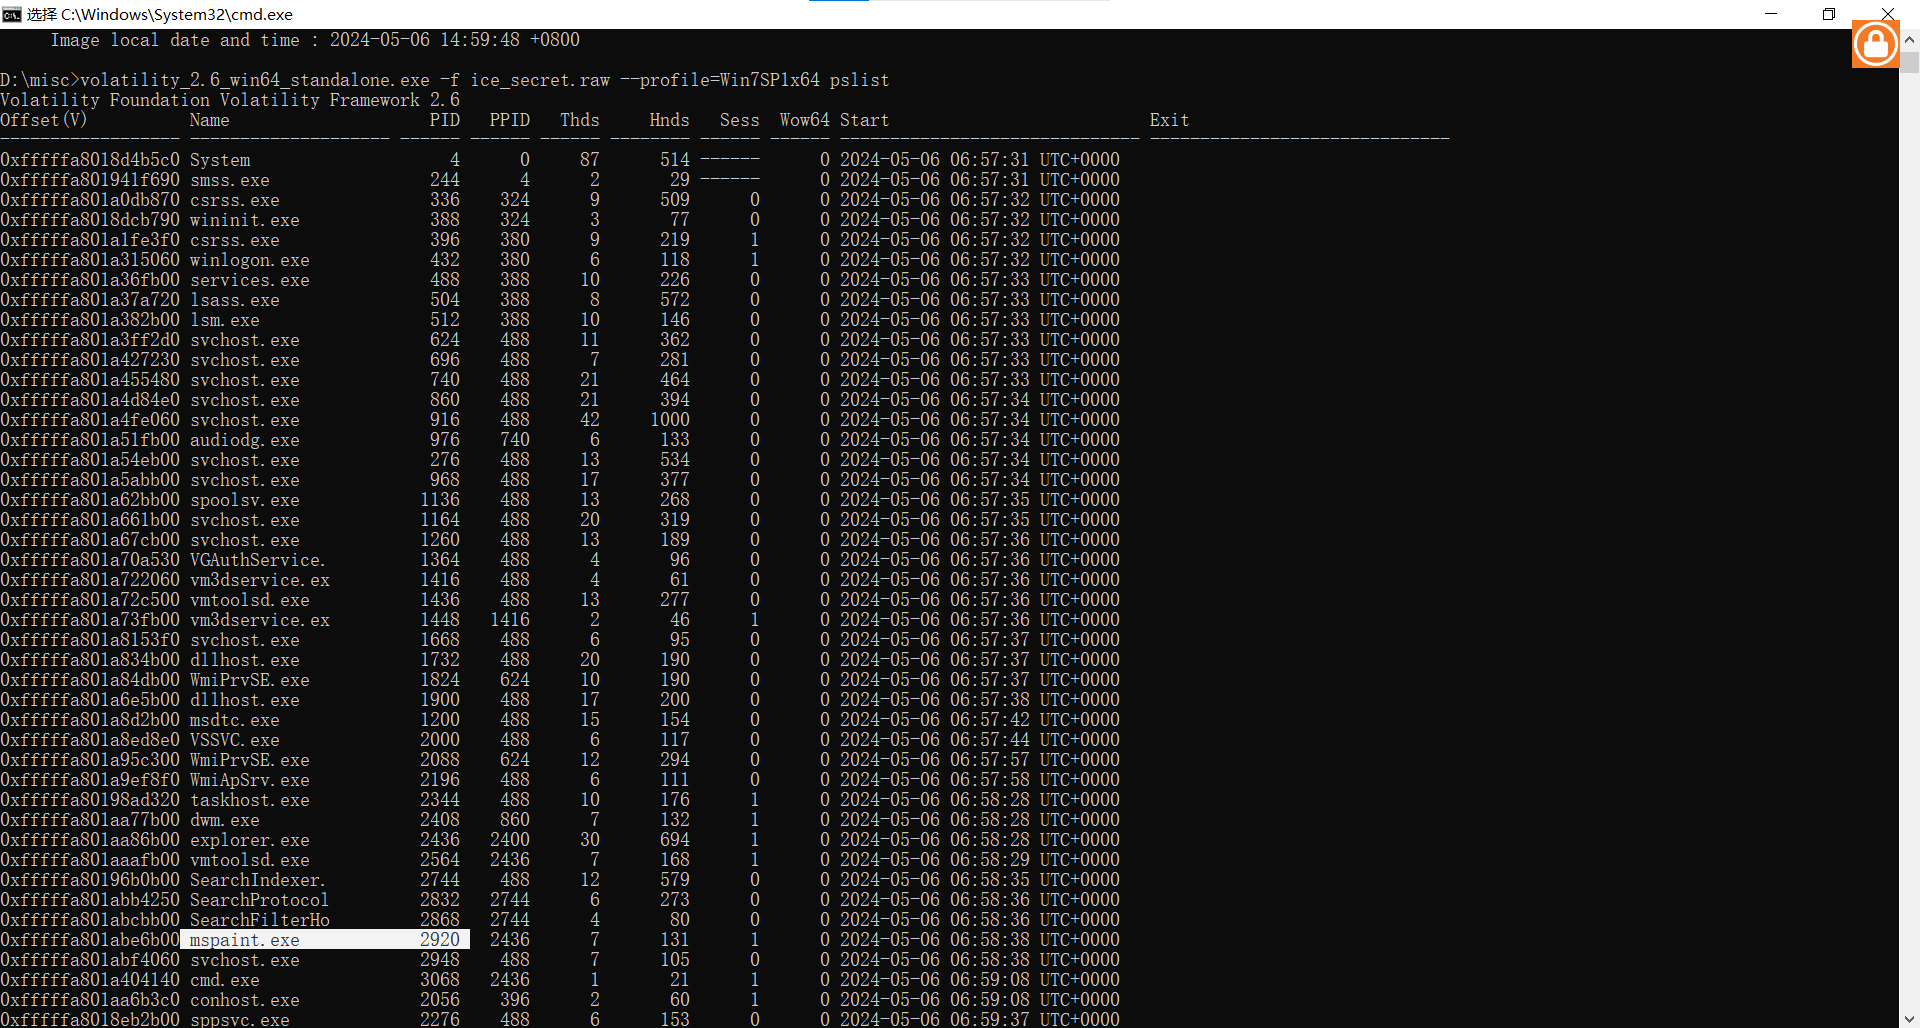Click the vertical scrollbar thumb

pyautogui.click(x=1909, y=62)
